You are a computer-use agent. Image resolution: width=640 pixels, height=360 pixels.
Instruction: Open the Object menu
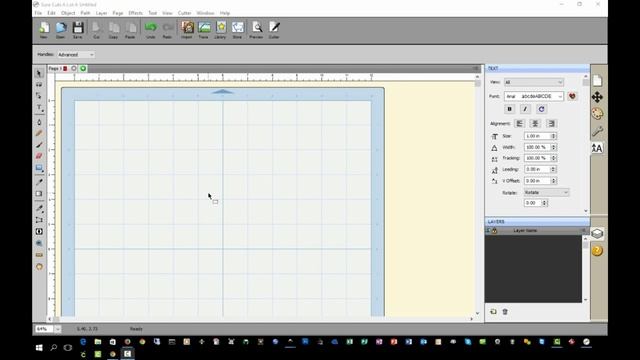[x=68, y=13]
